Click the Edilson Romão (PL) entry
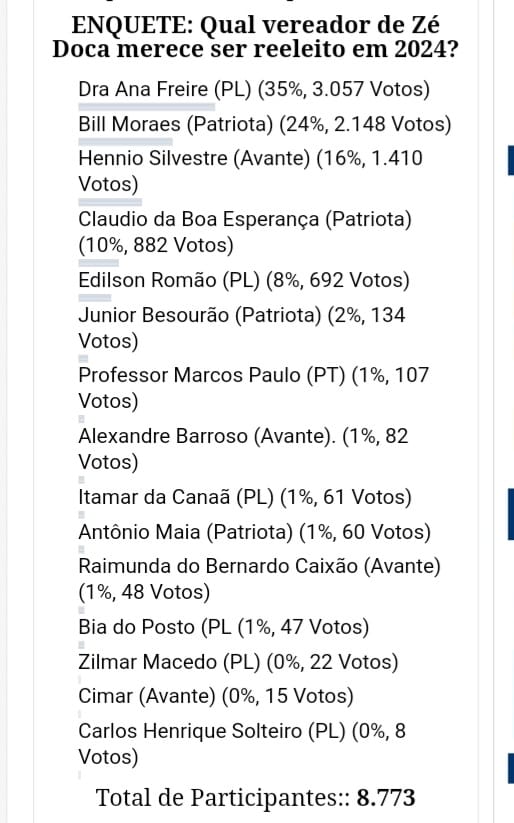The width and height of the screenshot is (514, 823). coord(244,280)
